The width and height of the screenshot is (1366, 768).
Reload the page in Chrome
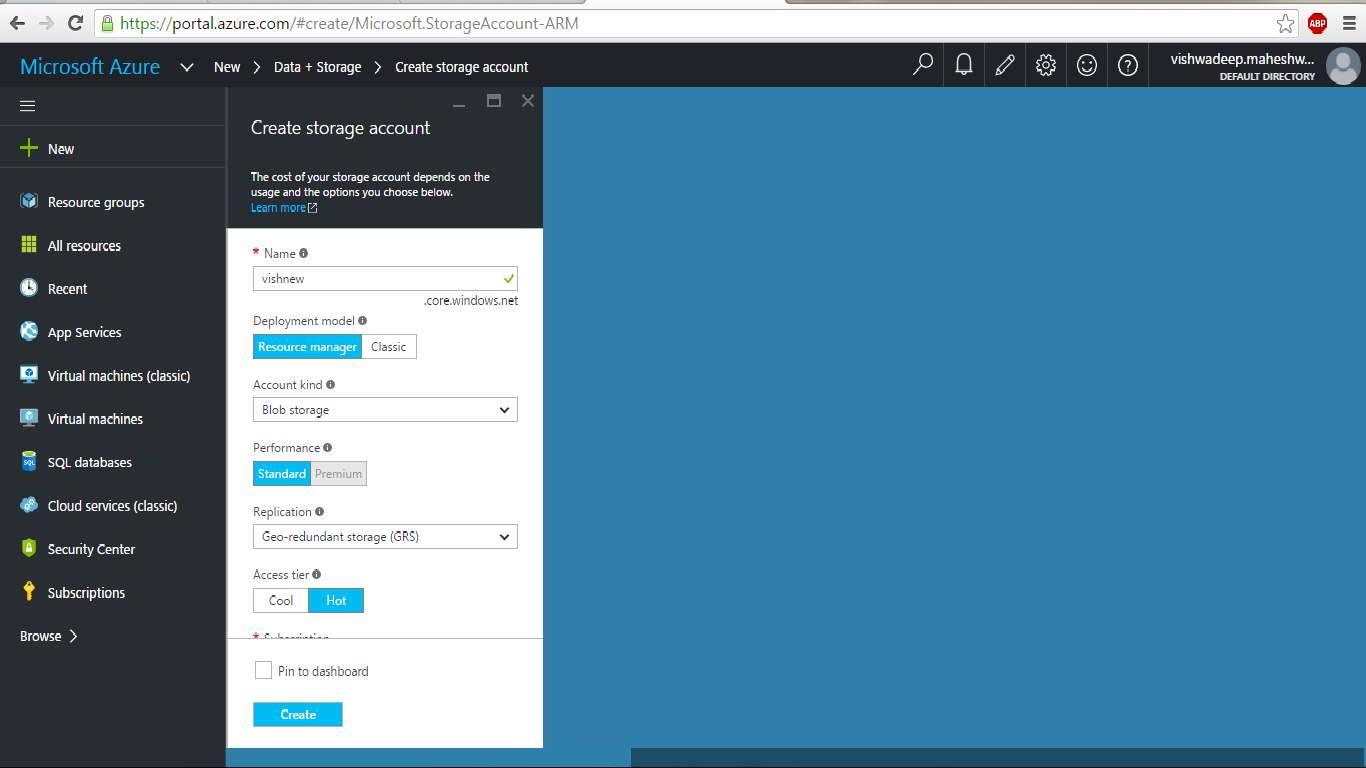75,23
